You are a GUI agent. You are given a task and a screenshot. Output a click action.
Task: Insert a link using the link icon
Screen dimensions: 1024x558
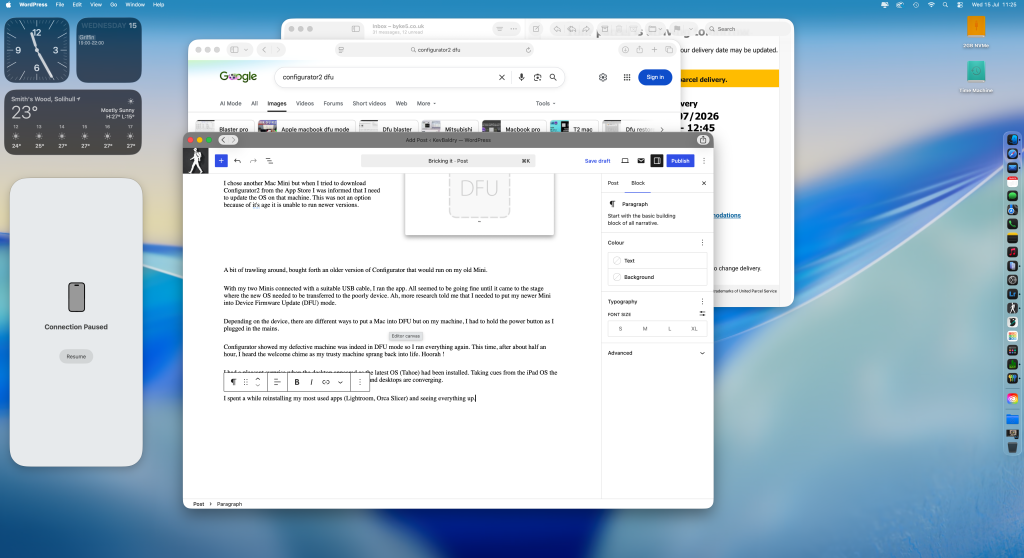[325, 382]
